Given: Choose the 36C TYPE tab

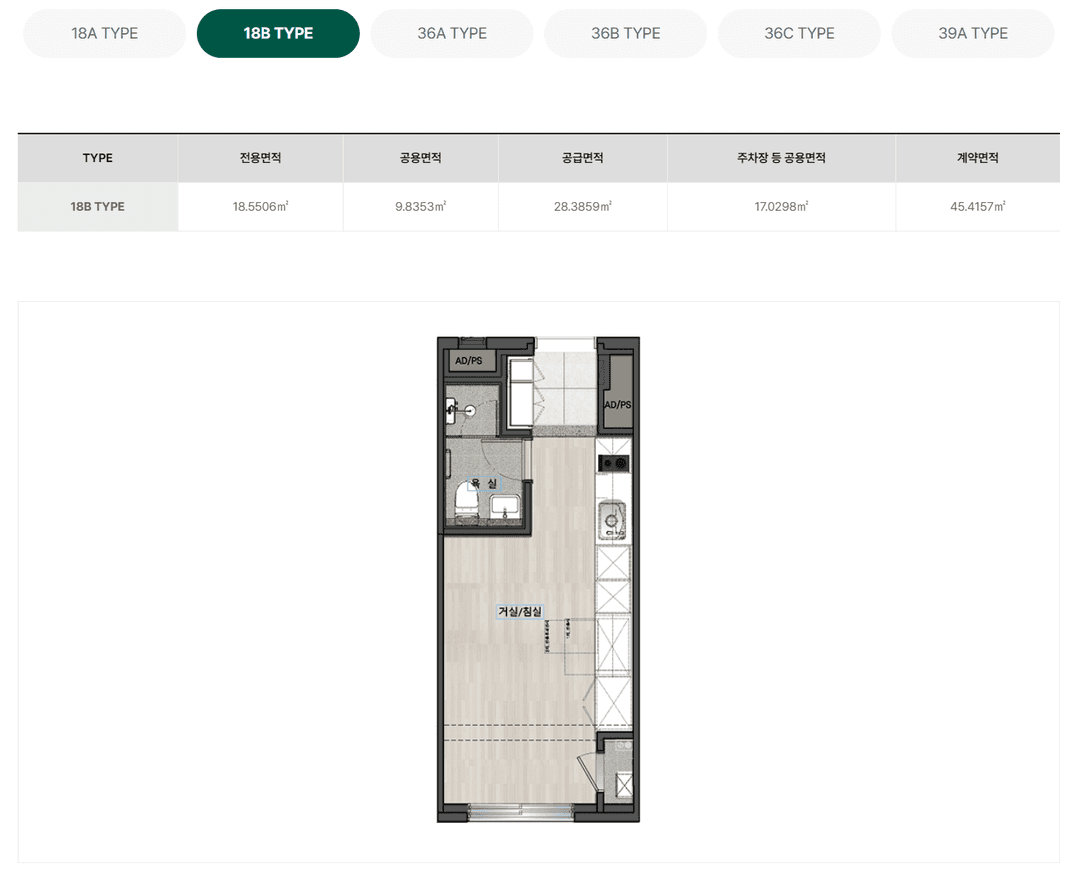Looking at the screenshot, I should [x=799, y=33].
